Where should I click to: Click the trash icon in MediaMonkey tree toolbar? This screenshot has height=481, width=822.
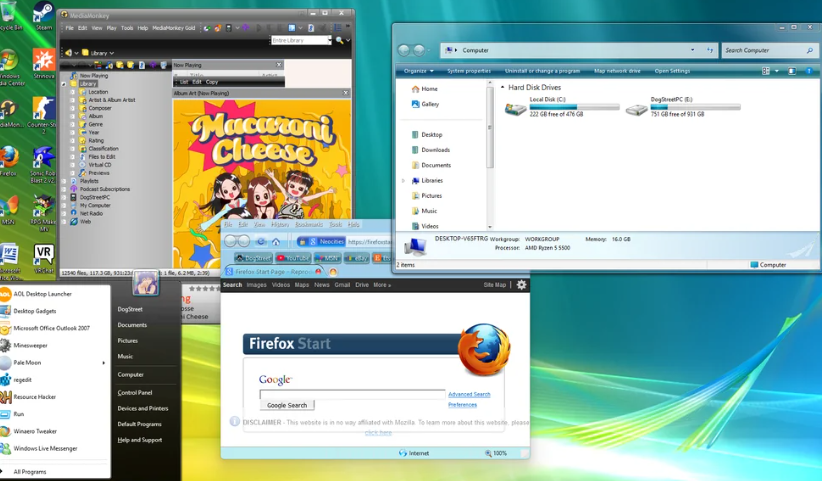(164, 65)
